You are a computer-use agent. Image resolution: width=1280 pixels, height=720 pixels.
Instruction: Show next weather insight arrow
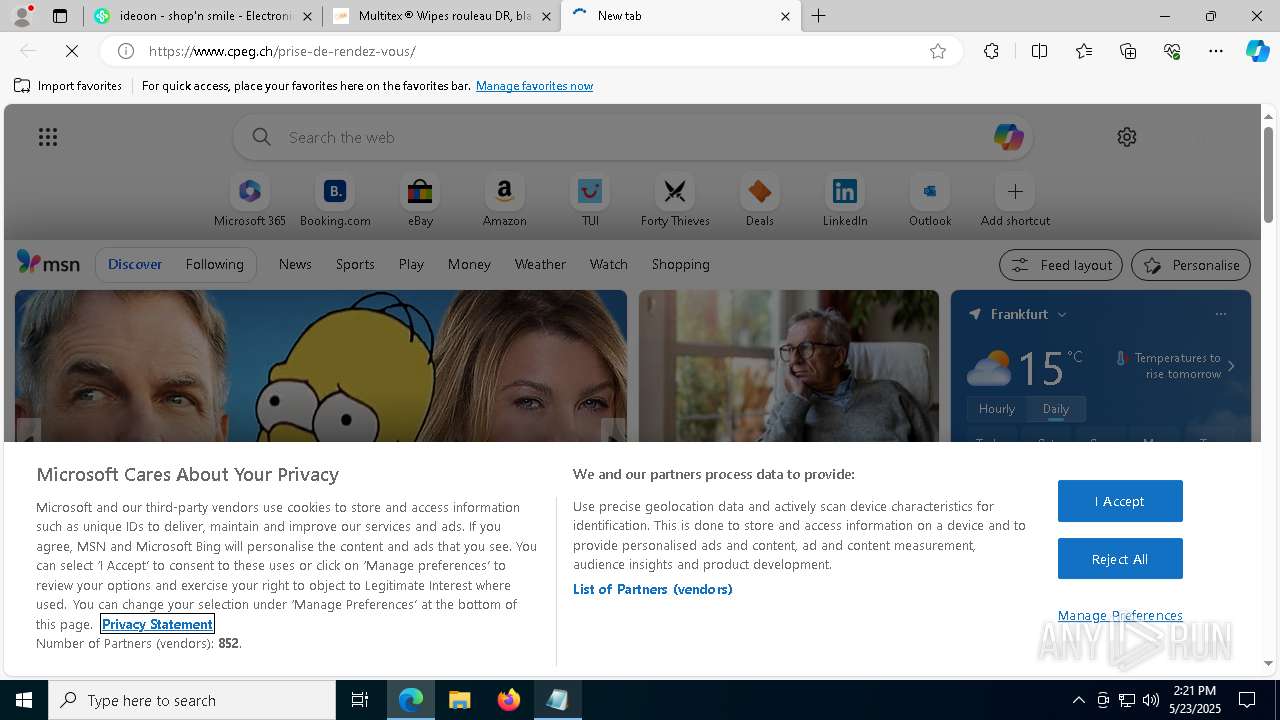1231,366
